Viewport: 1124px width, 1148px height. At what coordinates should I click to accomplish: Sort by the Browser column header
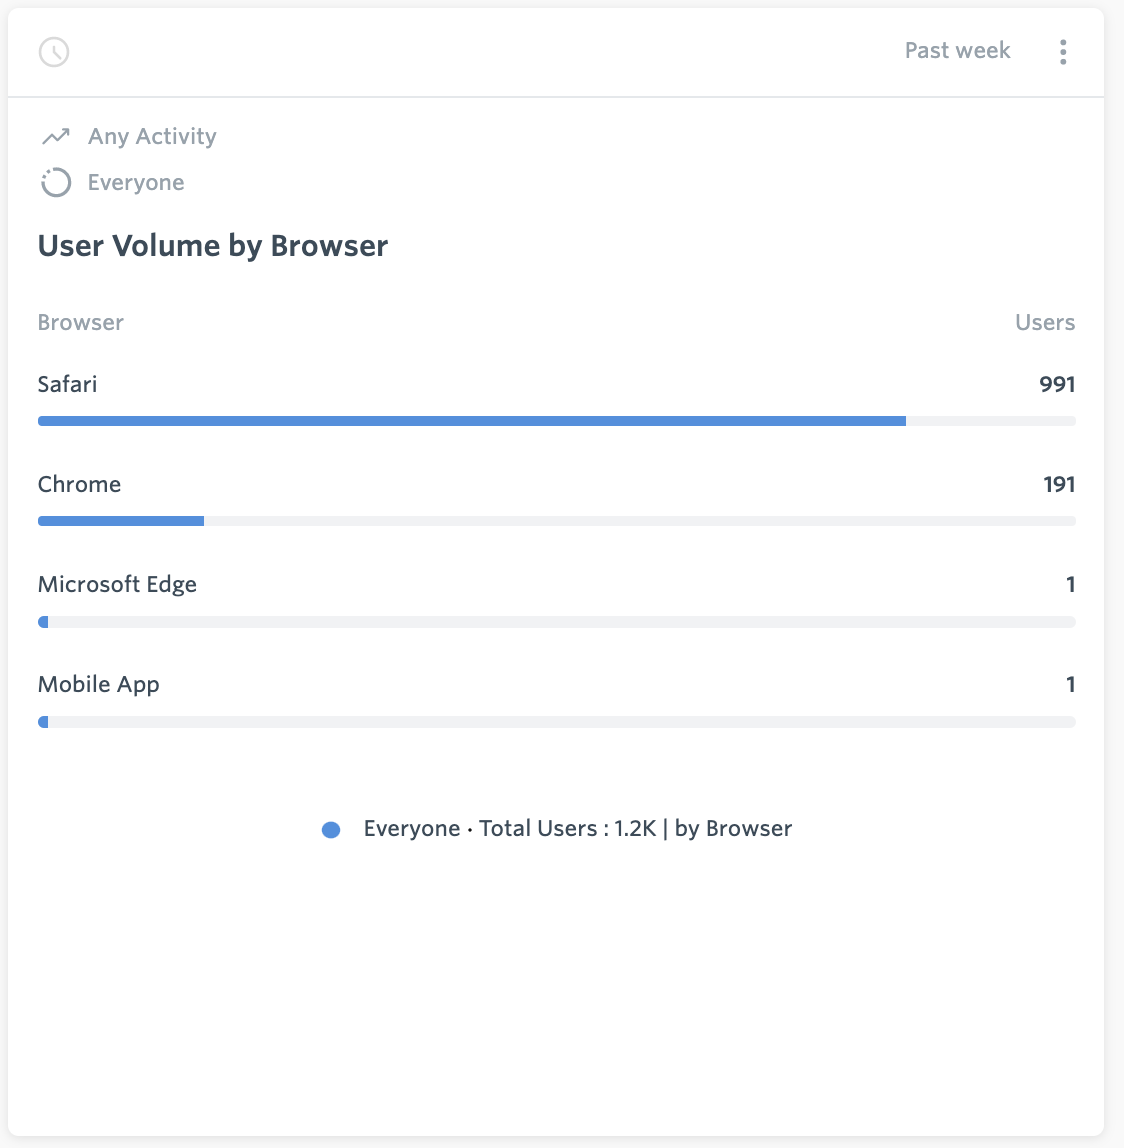pyautogui.click(x=80, y=322)
